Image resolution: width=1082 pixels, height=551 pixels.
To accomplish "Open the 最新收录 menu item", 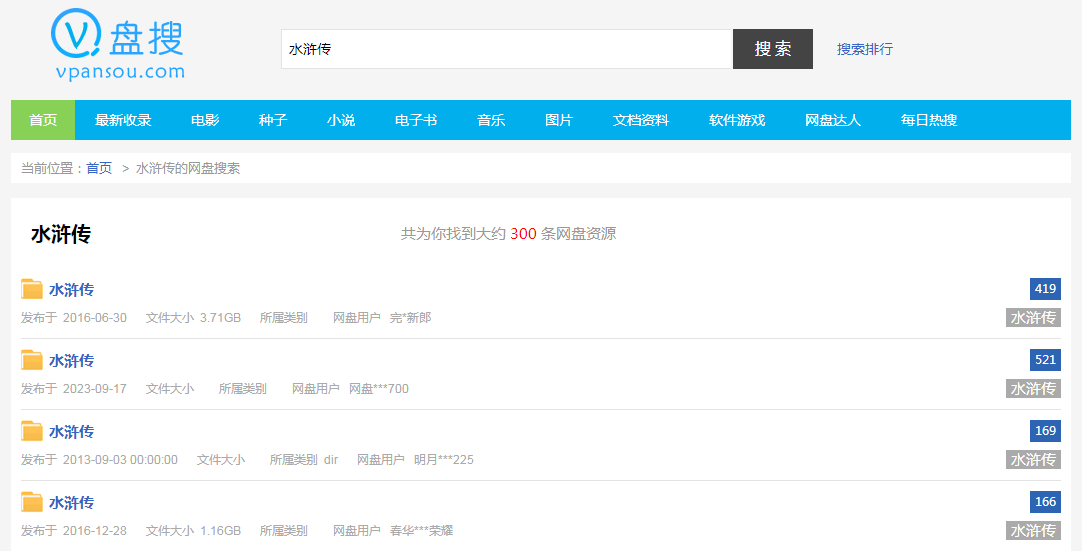I will (x=123, y=120).
